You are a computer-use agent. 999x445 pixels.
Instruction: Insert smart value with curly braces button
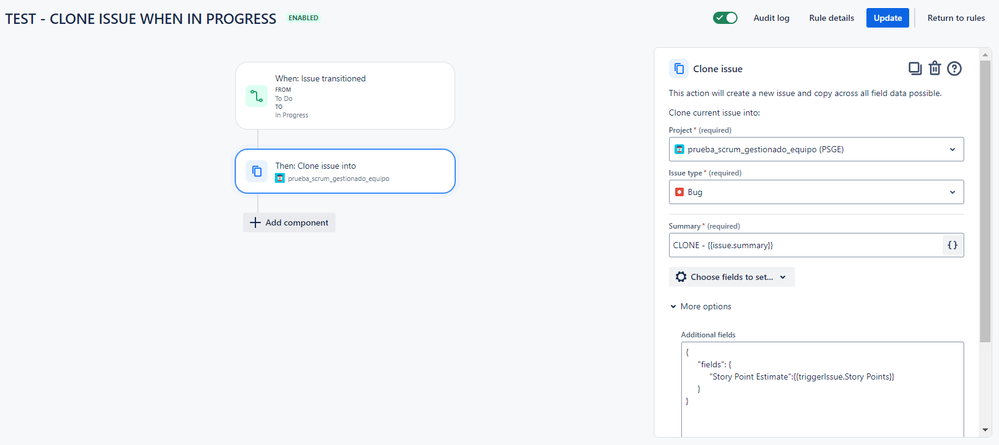click(x=952, y=245)
